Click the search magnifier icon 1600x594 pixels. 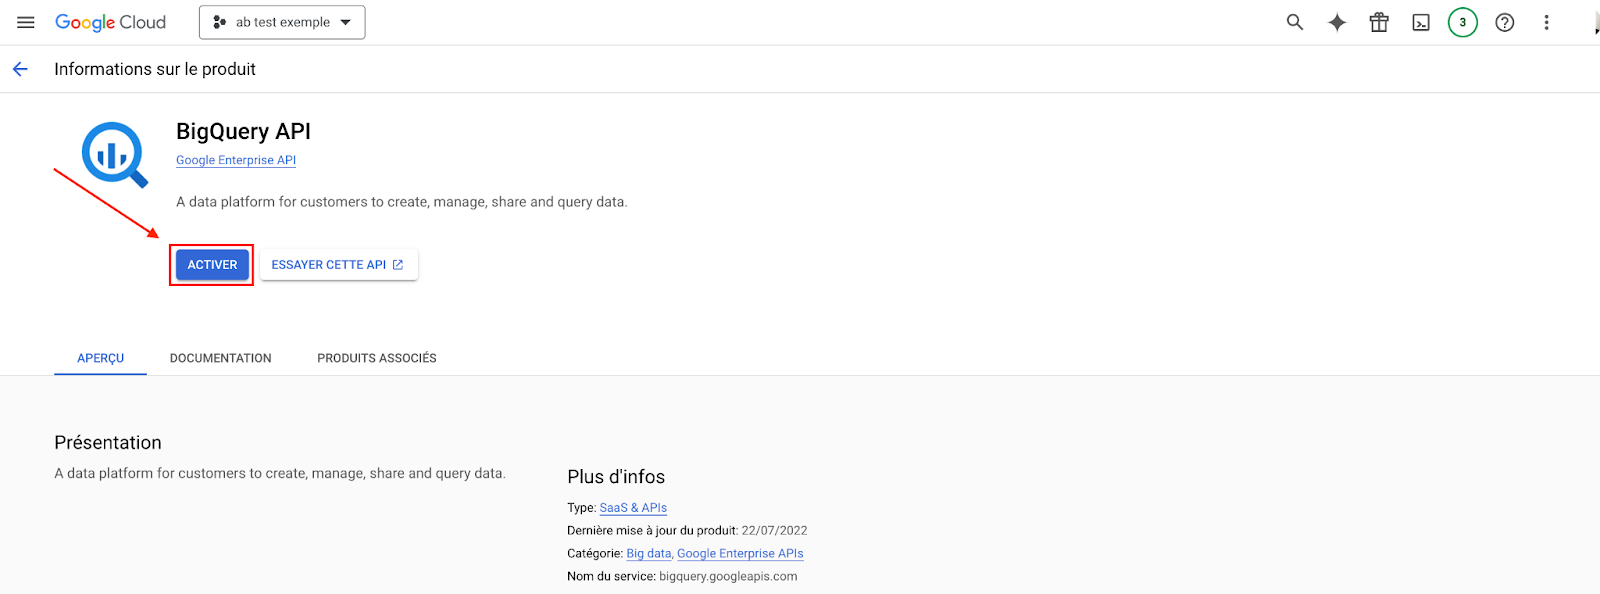(x=1295, y=22)
